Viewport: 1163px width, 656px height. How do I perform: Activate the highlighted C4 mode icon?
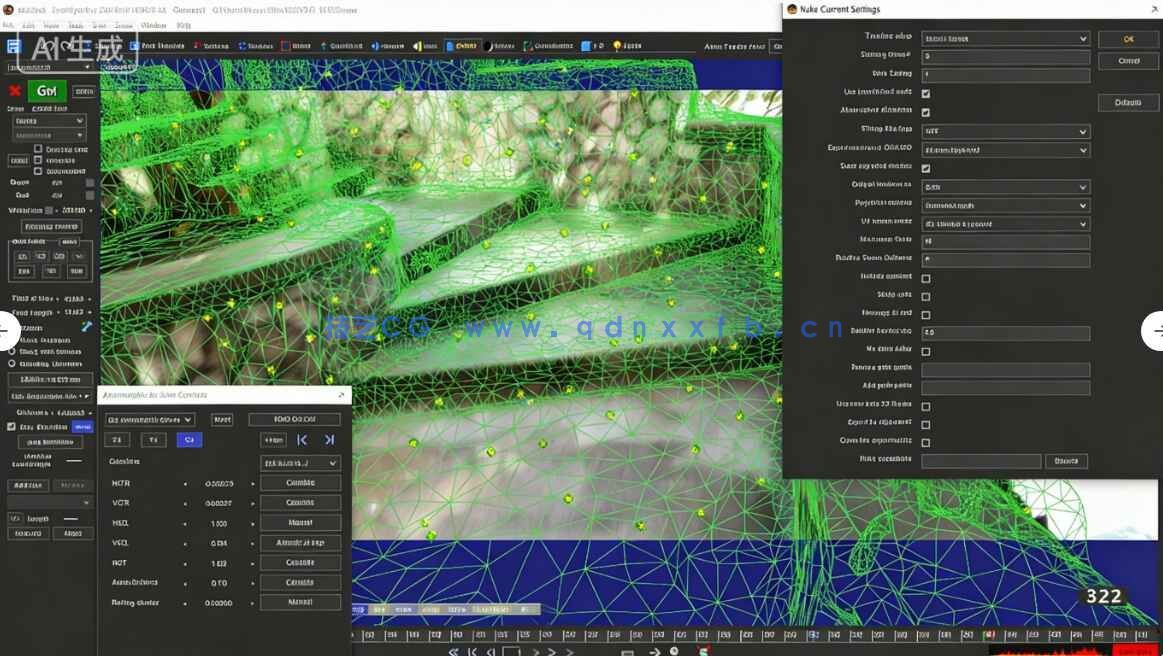(189, 440)
